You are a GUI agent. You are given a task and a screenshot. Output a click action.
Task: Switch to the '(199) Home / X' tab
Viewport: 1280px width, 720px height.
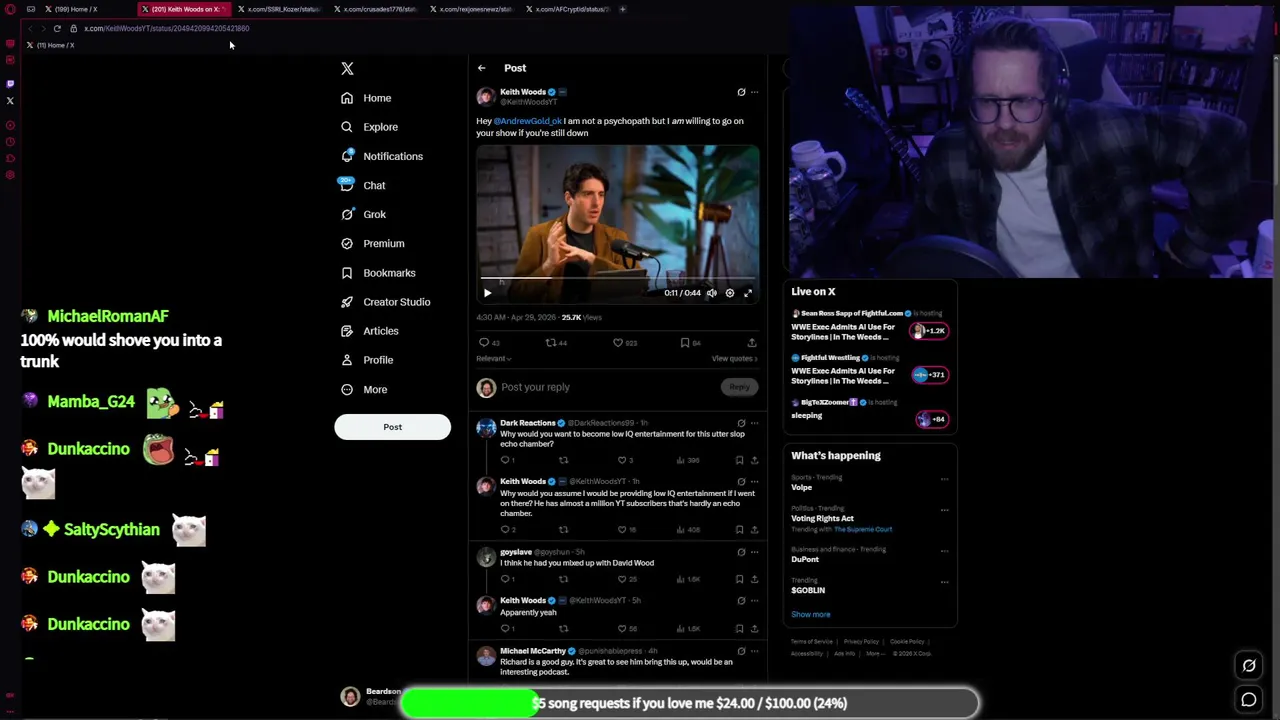click(x=76, y=9)
